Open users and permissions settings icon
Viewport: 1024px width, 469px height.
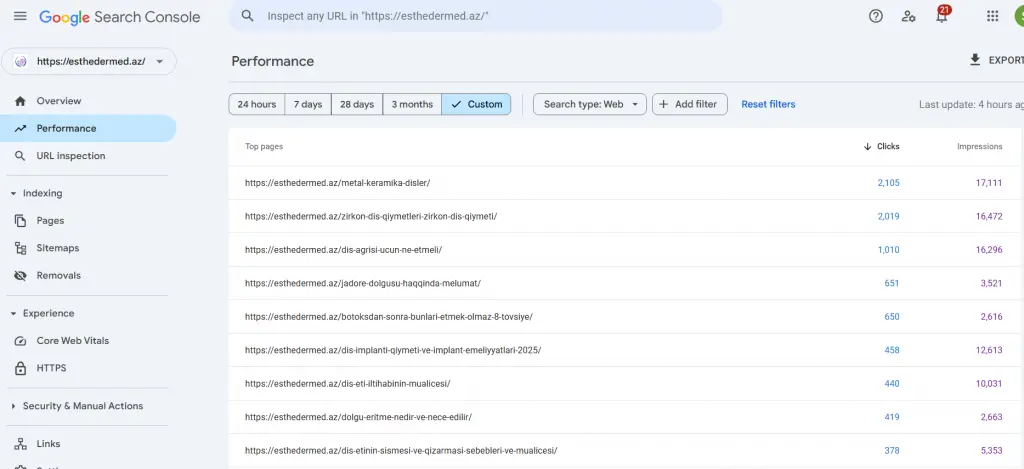pyautogui.click(x=908, y=16)
